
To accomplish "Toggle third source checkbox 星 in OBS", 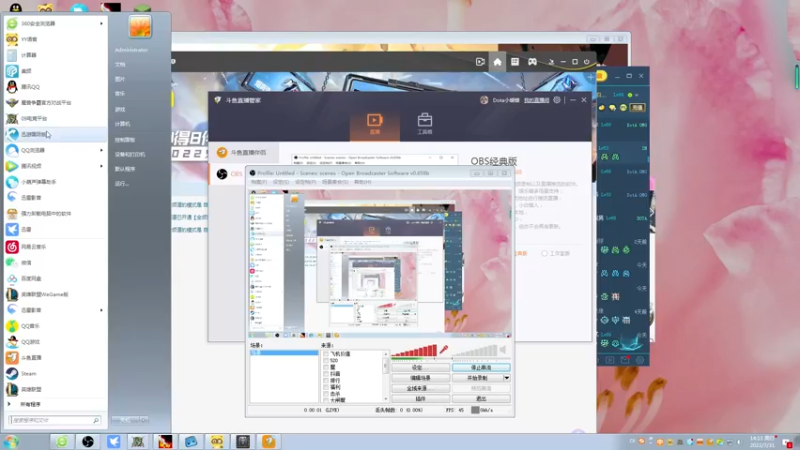I will pyautogui.click(x=326, y=367).
